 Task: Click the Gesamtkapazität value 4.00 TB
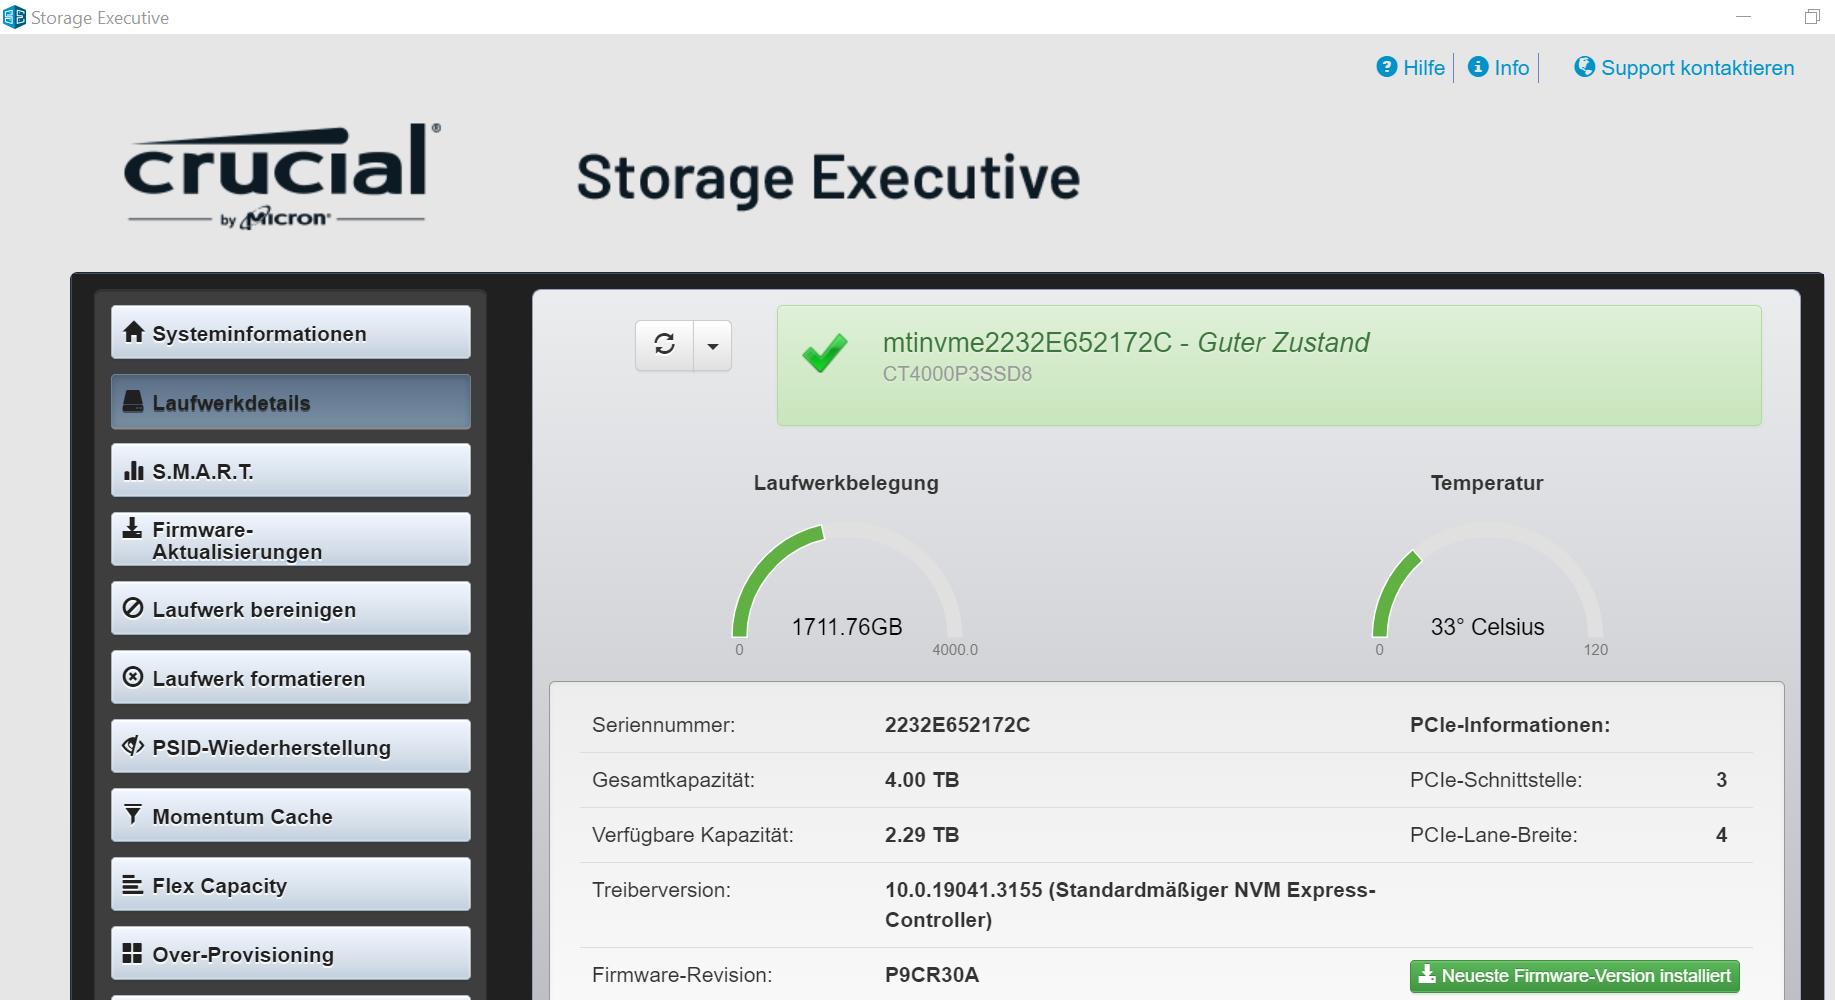922,780
